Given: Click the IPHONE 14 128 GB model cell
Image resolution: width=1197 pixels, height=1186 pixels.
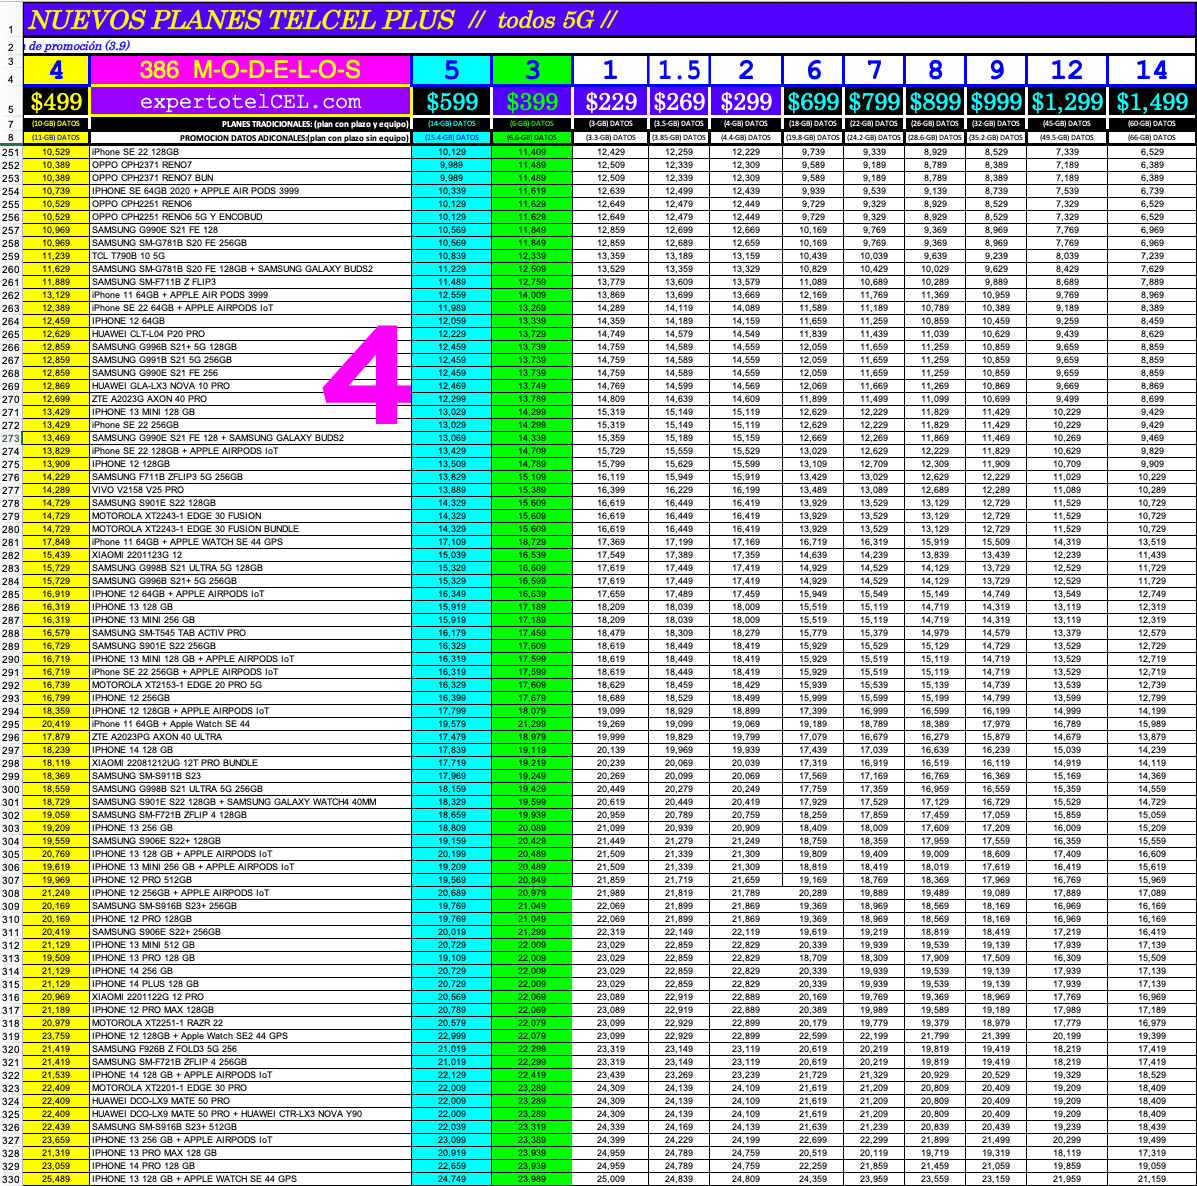Looking at the screenshot, I should (250, 749).
